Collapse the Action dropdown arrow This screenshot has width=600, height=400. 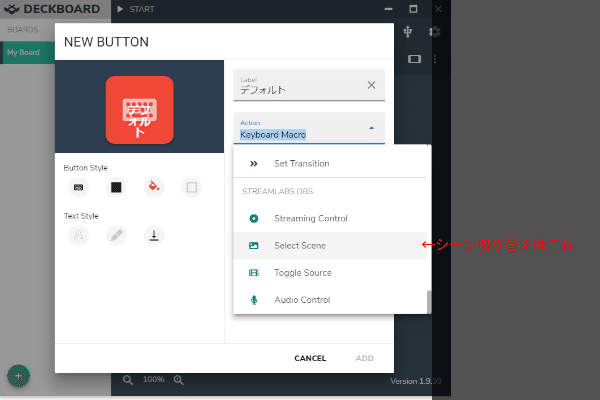(x=371, y=128)
